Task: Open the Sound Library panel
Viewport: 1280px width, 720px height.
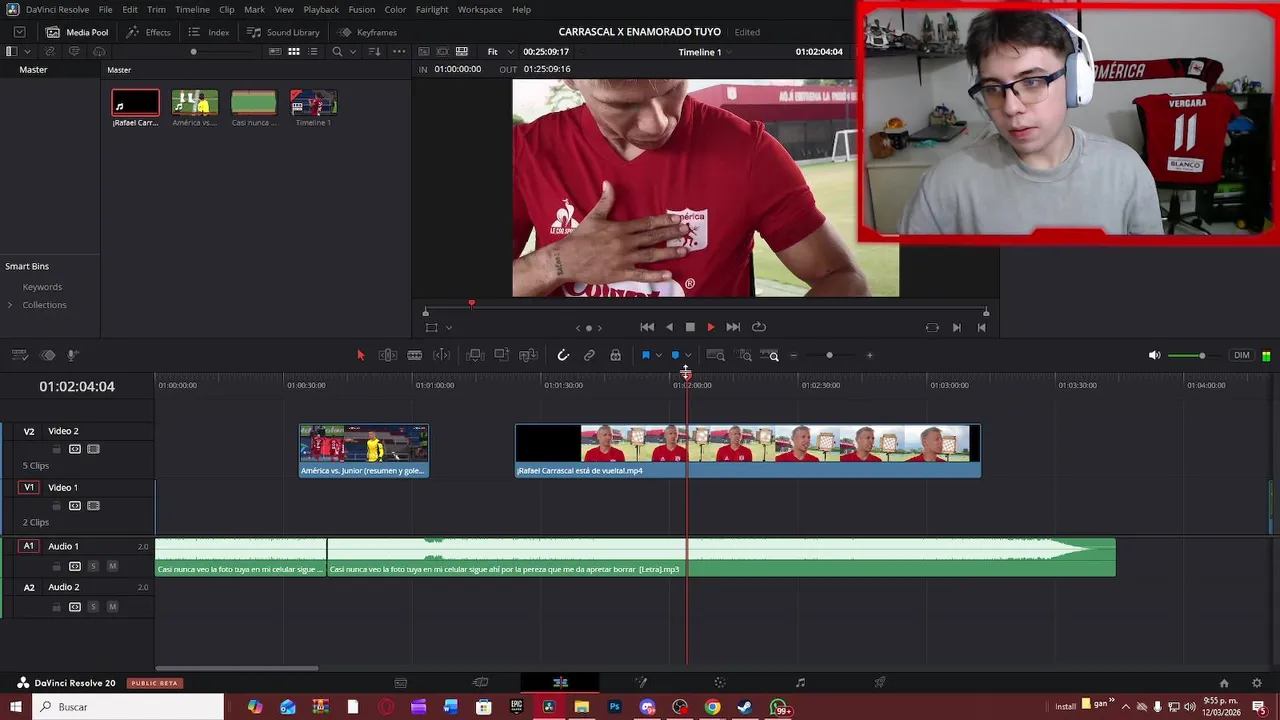Action: pos(283,32)
